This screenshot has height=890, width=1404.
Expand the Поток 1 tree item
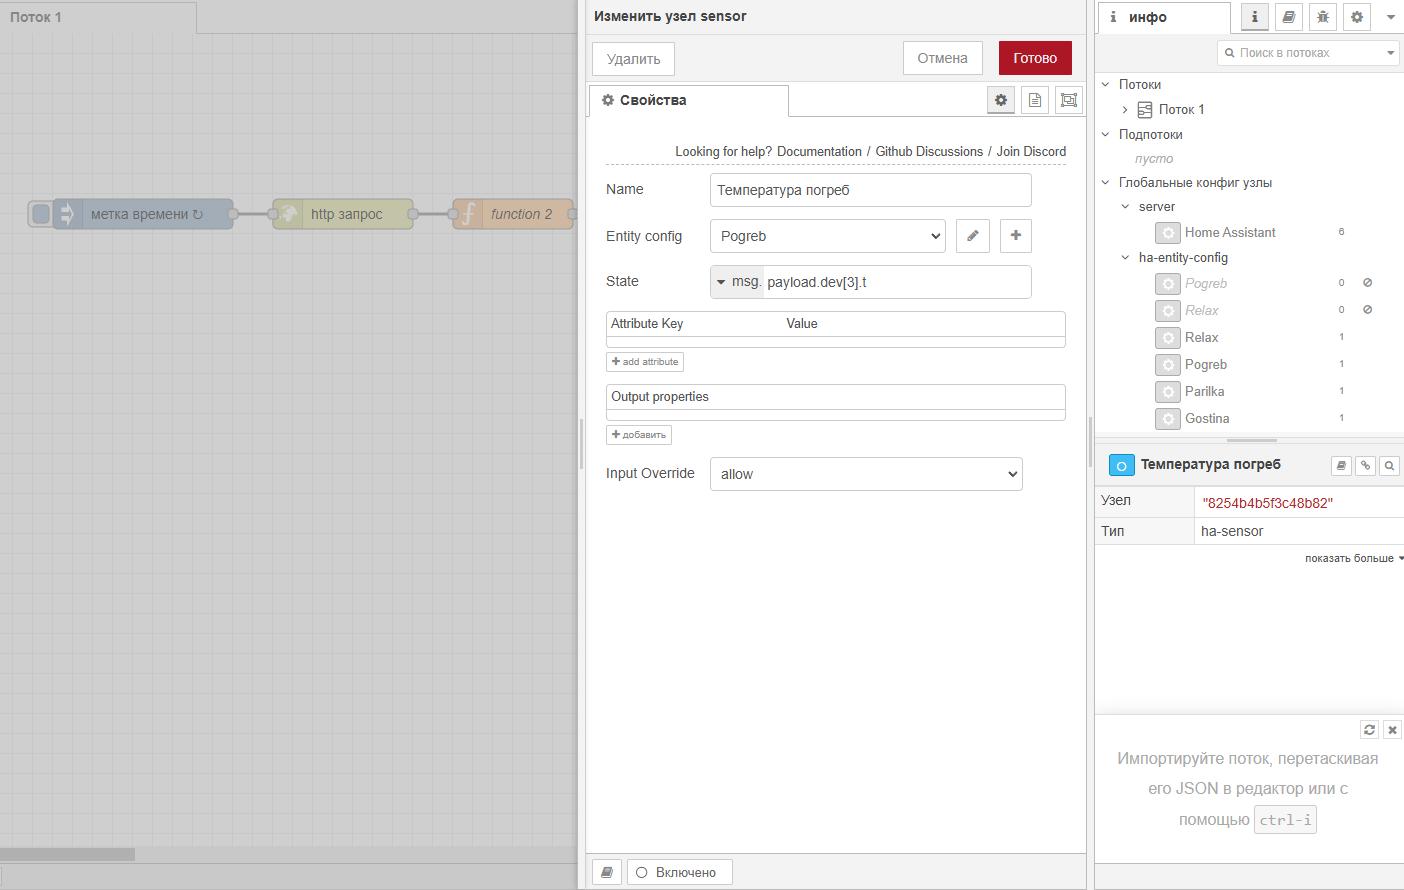click(1125, 110)
